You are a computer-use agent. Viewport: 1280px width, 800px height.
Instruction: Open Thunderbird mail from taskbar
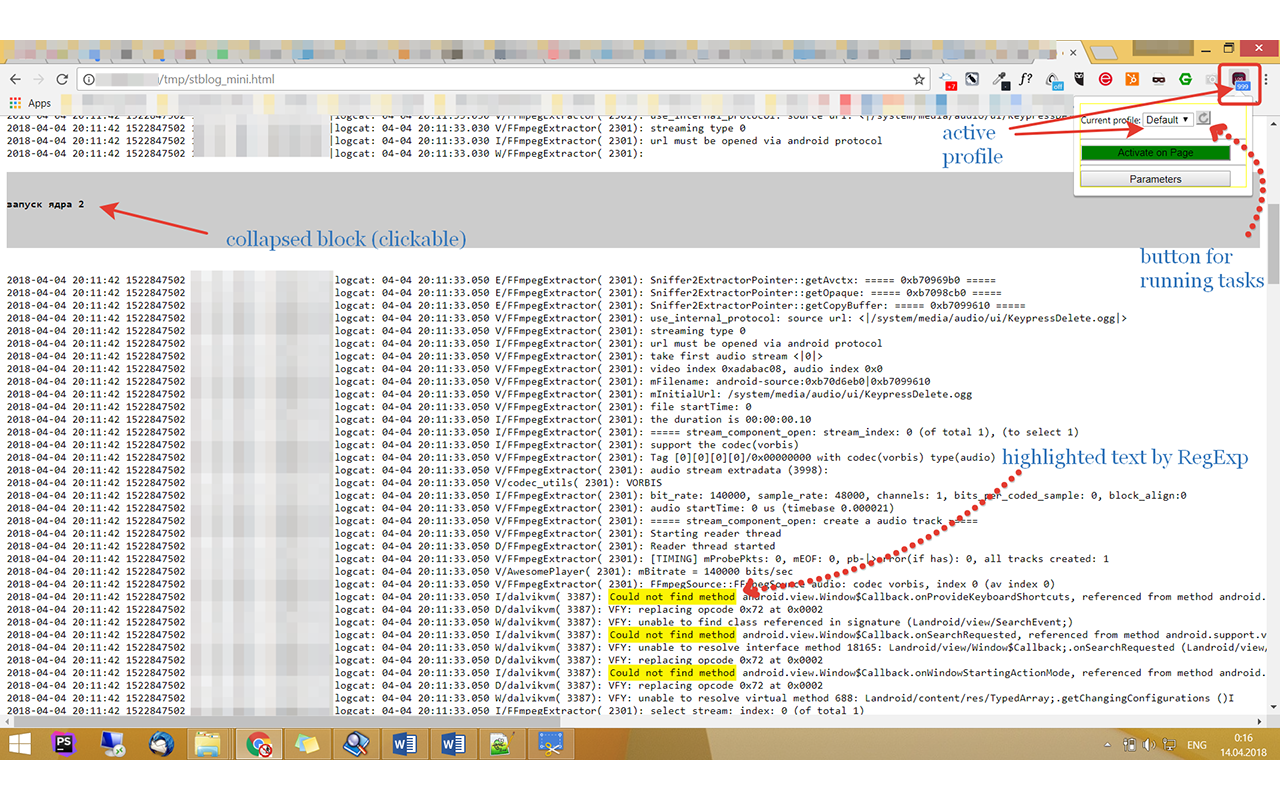coord(161,744)
